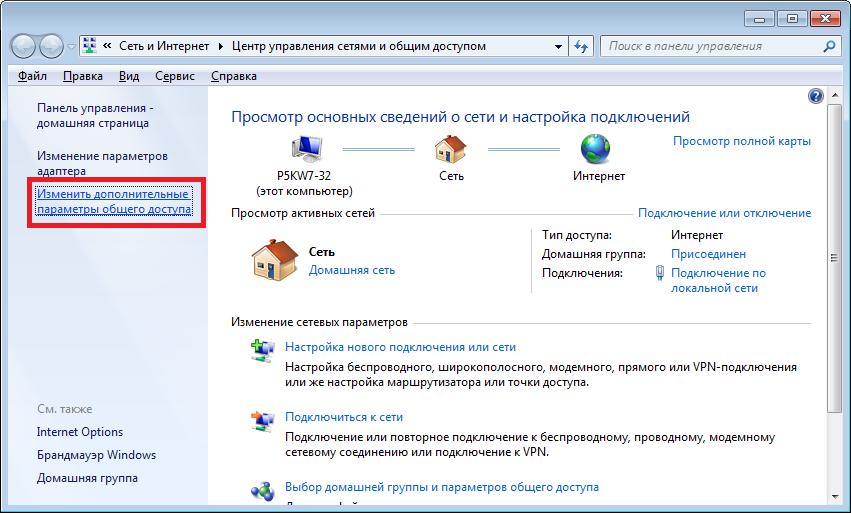
Task: Open "Изменить дополнительные параметры общего доступа" link
Action: pyautogui.click(x=113, y=201)
